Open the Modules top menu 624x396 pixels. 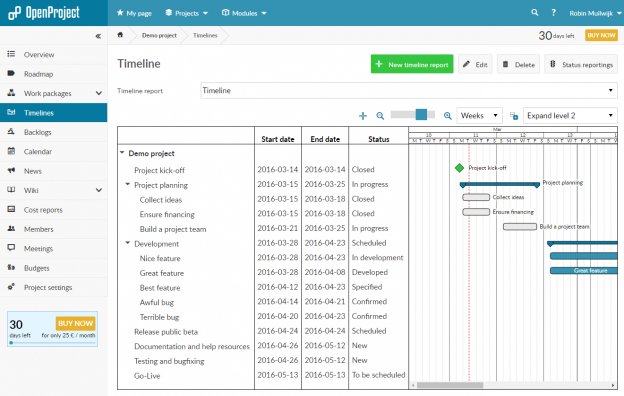(244, 13)
